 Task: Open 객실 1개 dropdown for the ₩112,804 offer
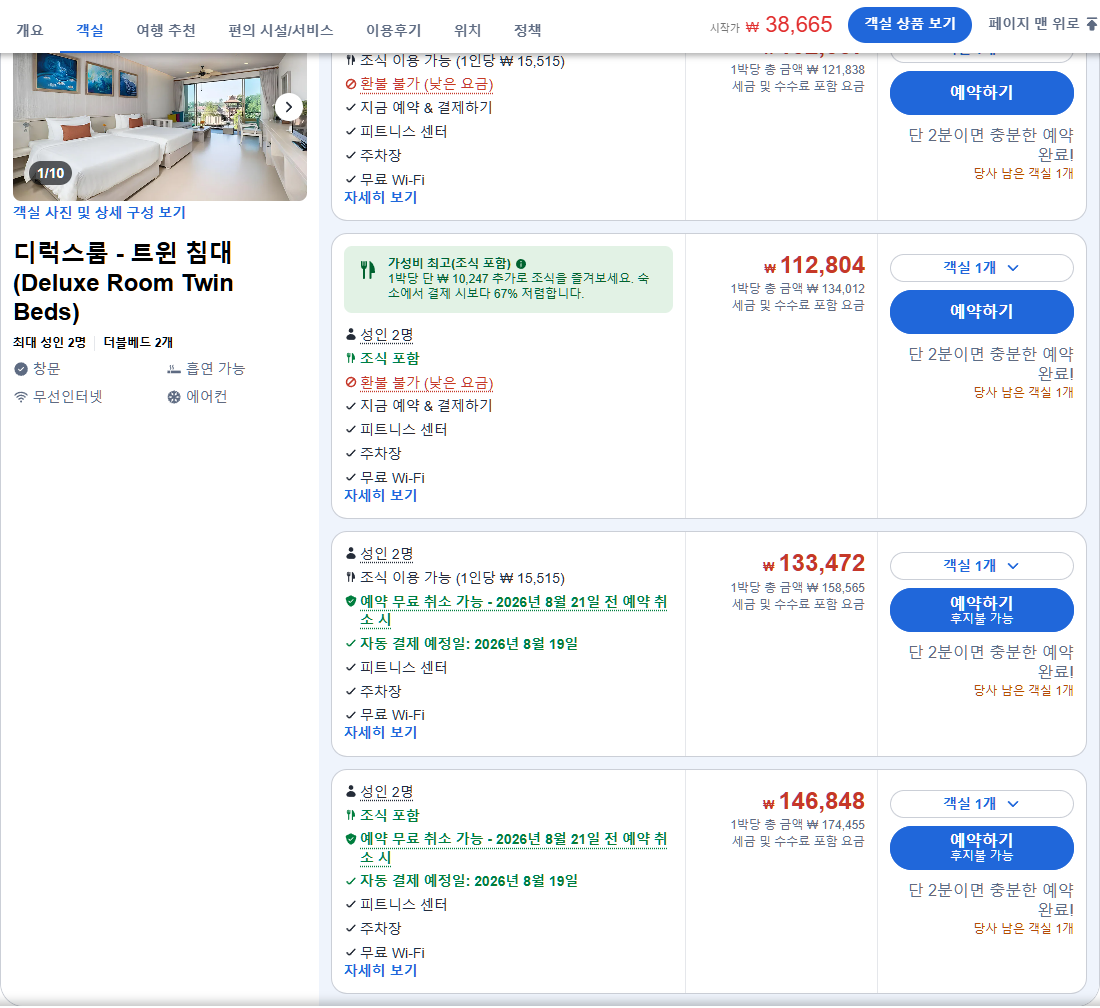(981, 267)
